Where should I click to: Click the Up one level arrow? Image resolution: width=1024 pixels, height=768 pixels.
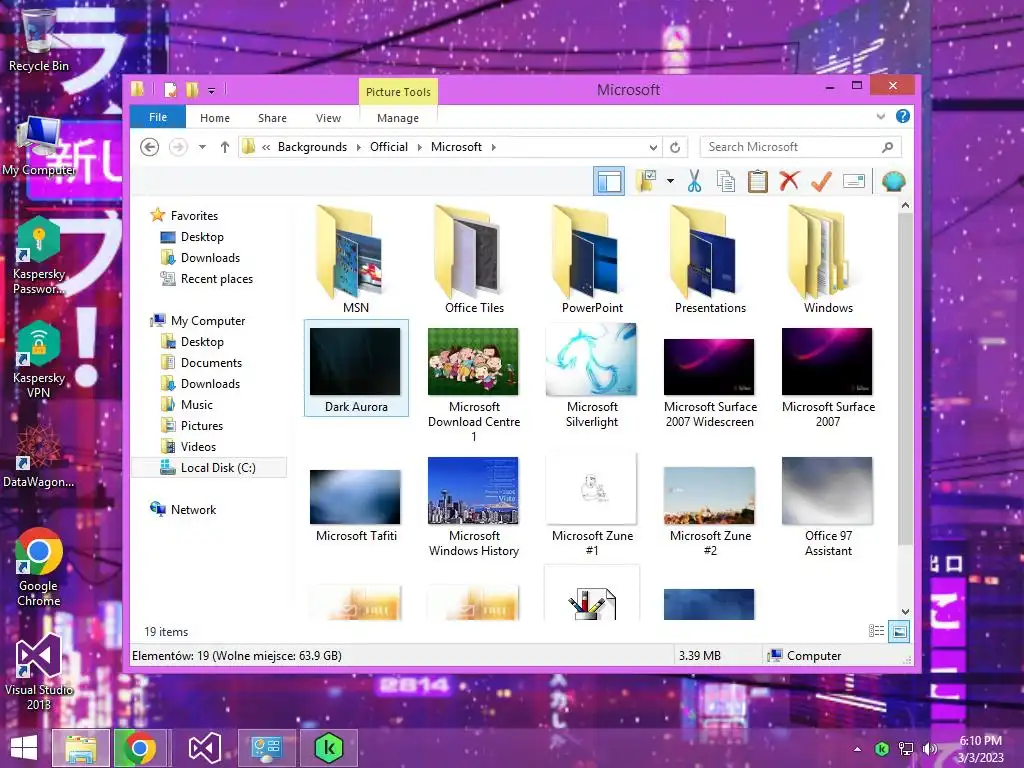pos(225,147)
